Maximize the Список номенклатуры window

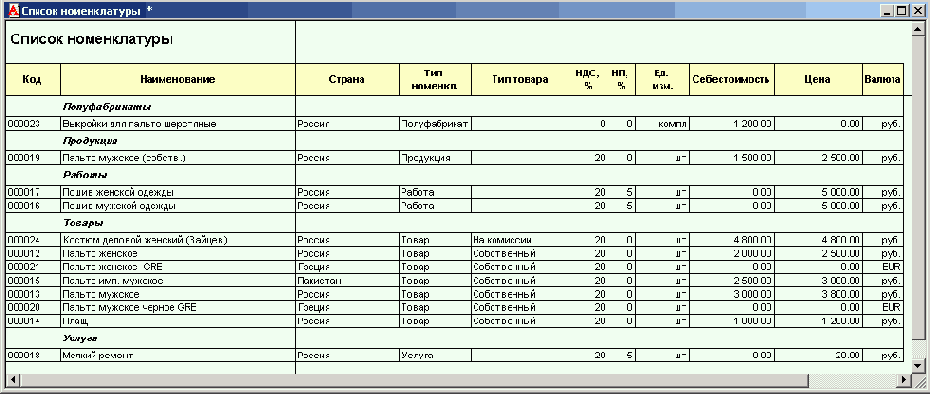(x=902, y=11)
